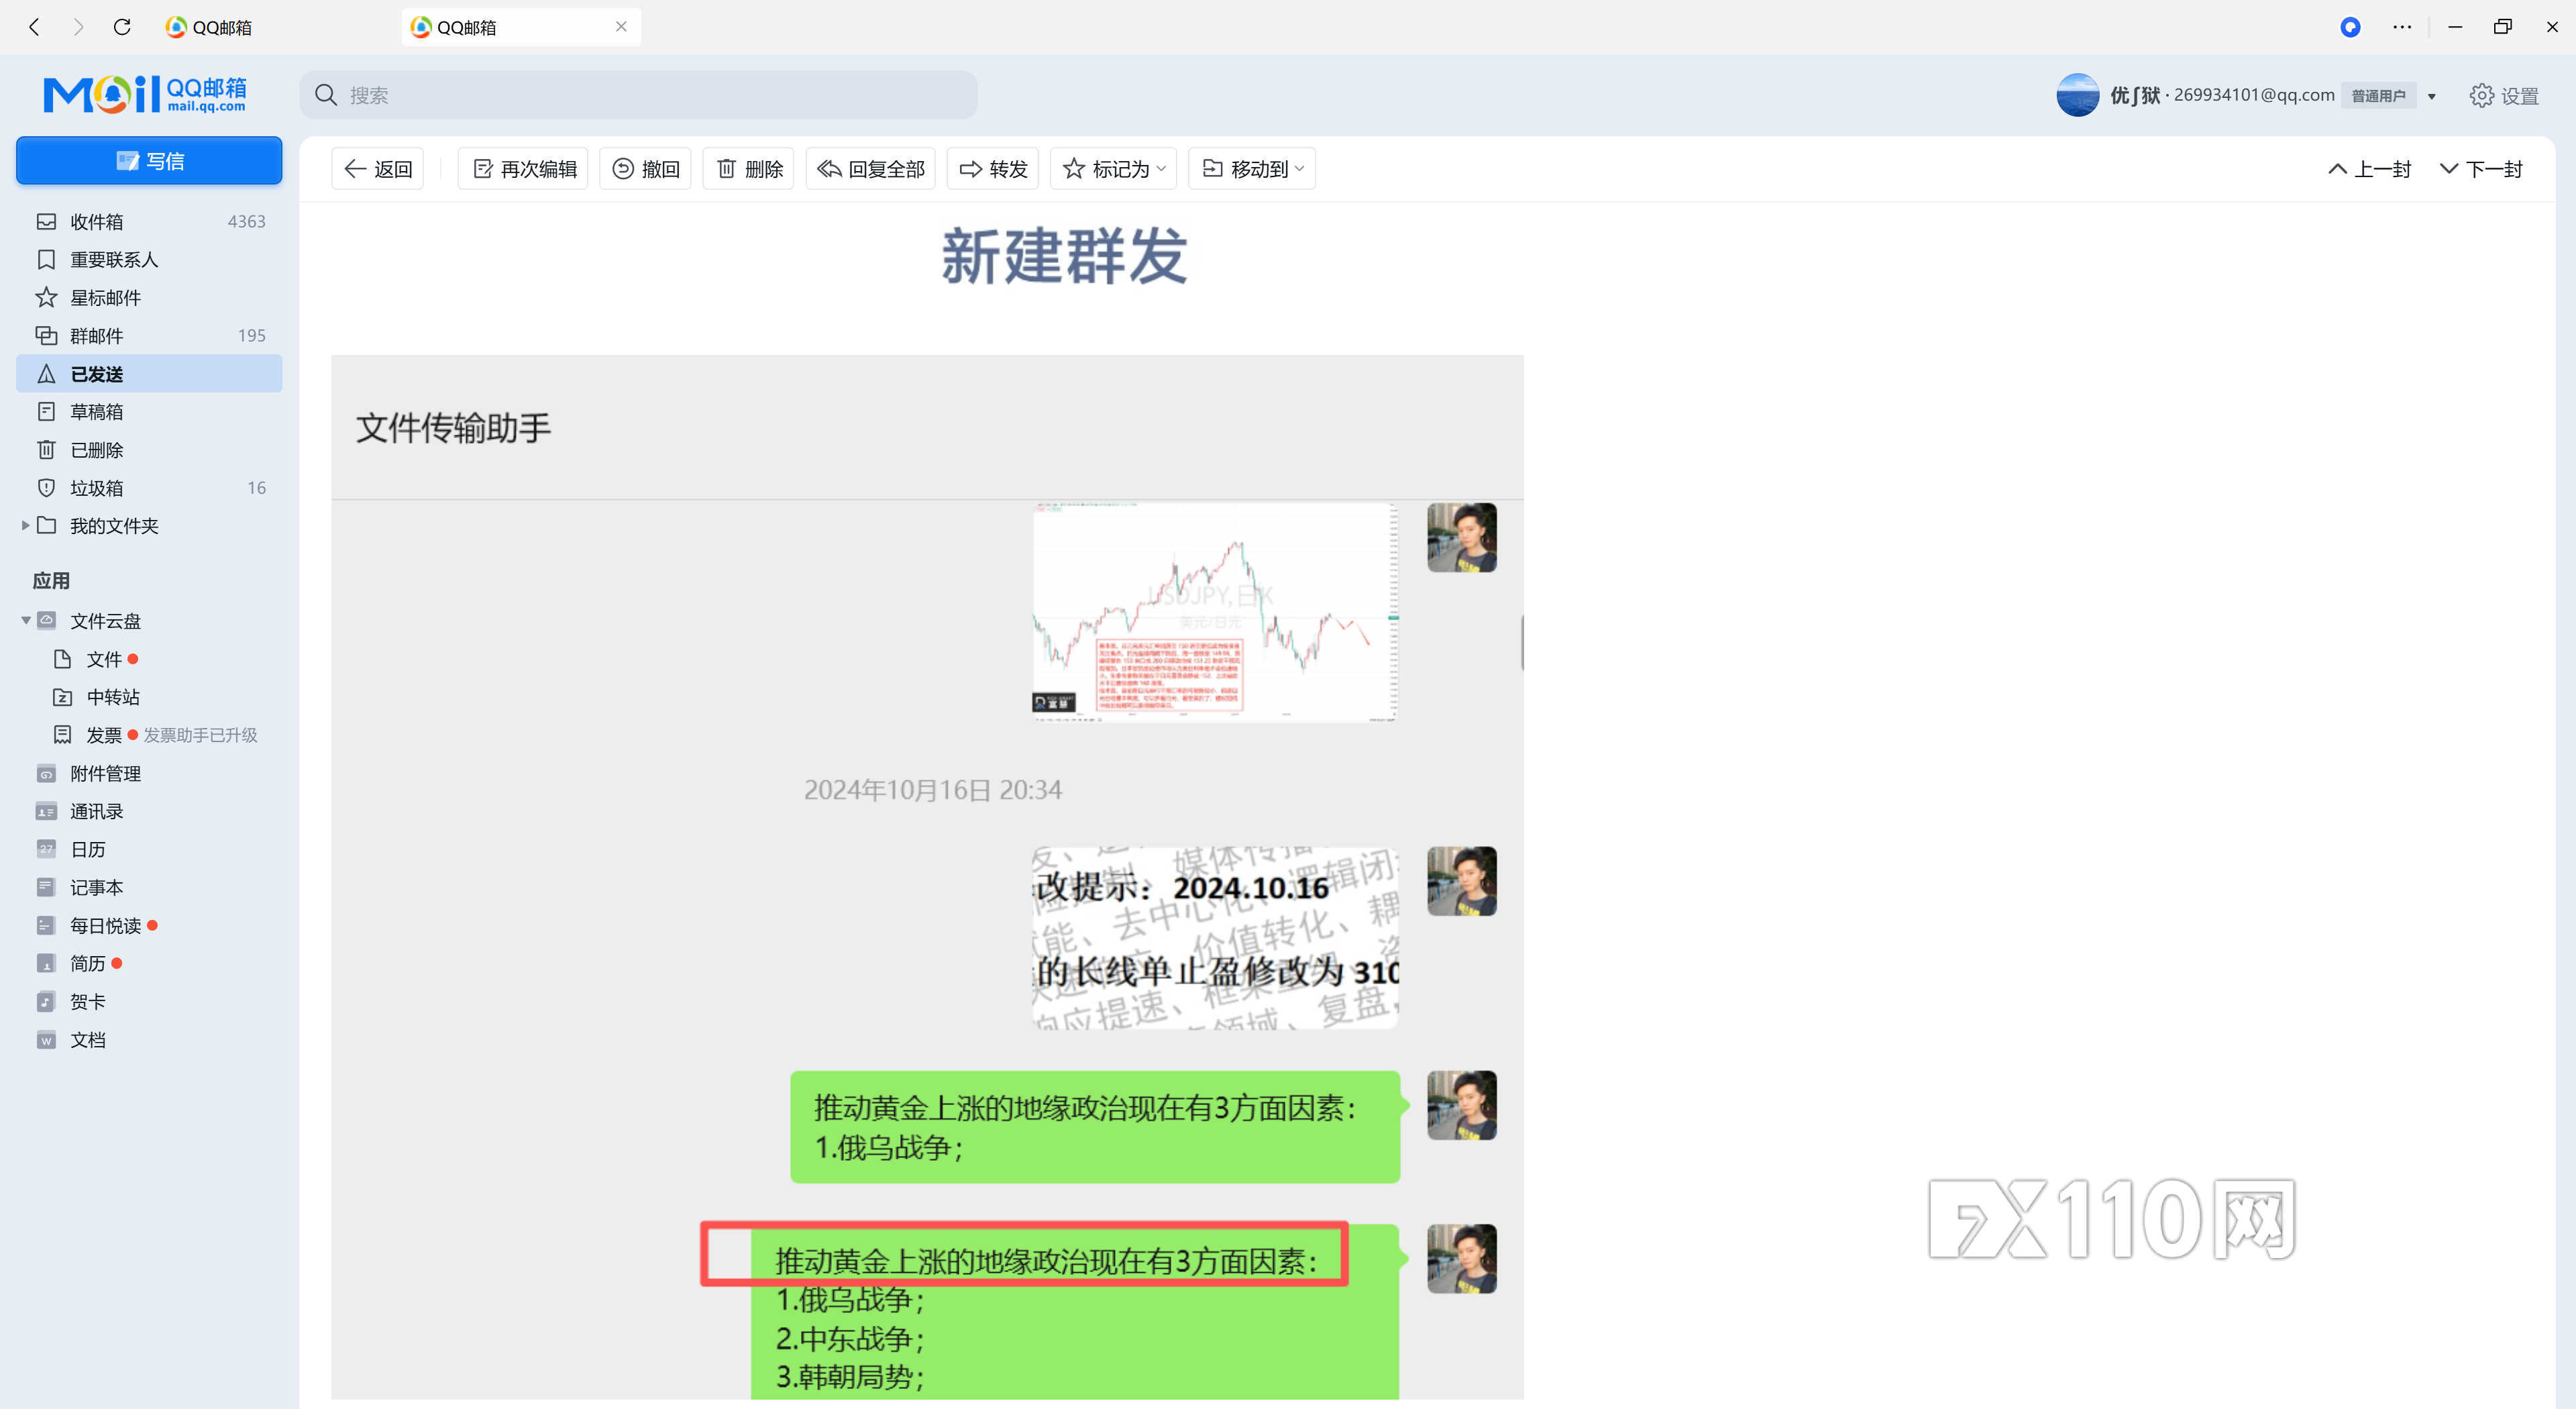Reload the page with the refresh icon

point(122,27)
